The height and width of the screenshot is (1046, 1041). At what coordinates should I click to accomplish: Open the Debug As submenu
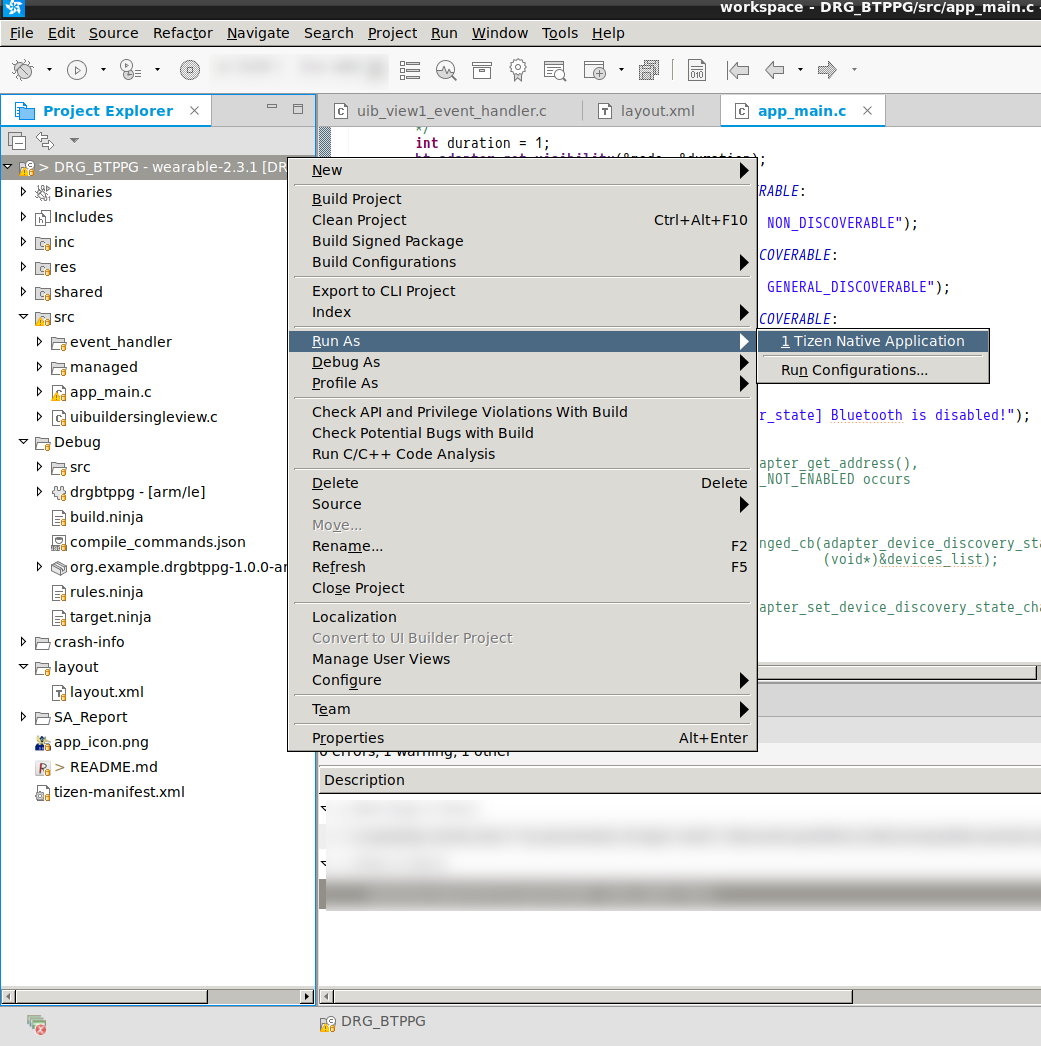(x=522, y=362)
